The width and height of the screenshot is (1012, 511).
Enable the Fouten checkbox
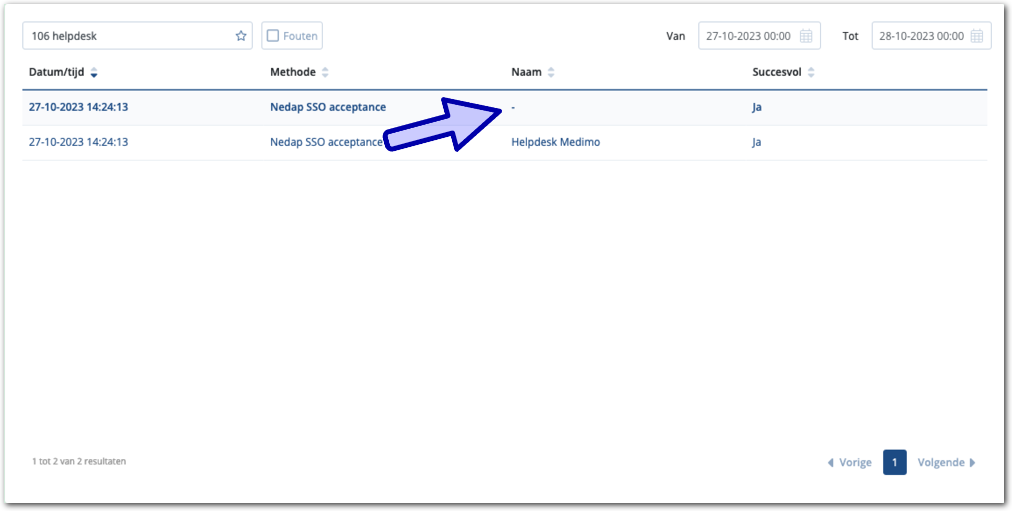pos(273,36)
